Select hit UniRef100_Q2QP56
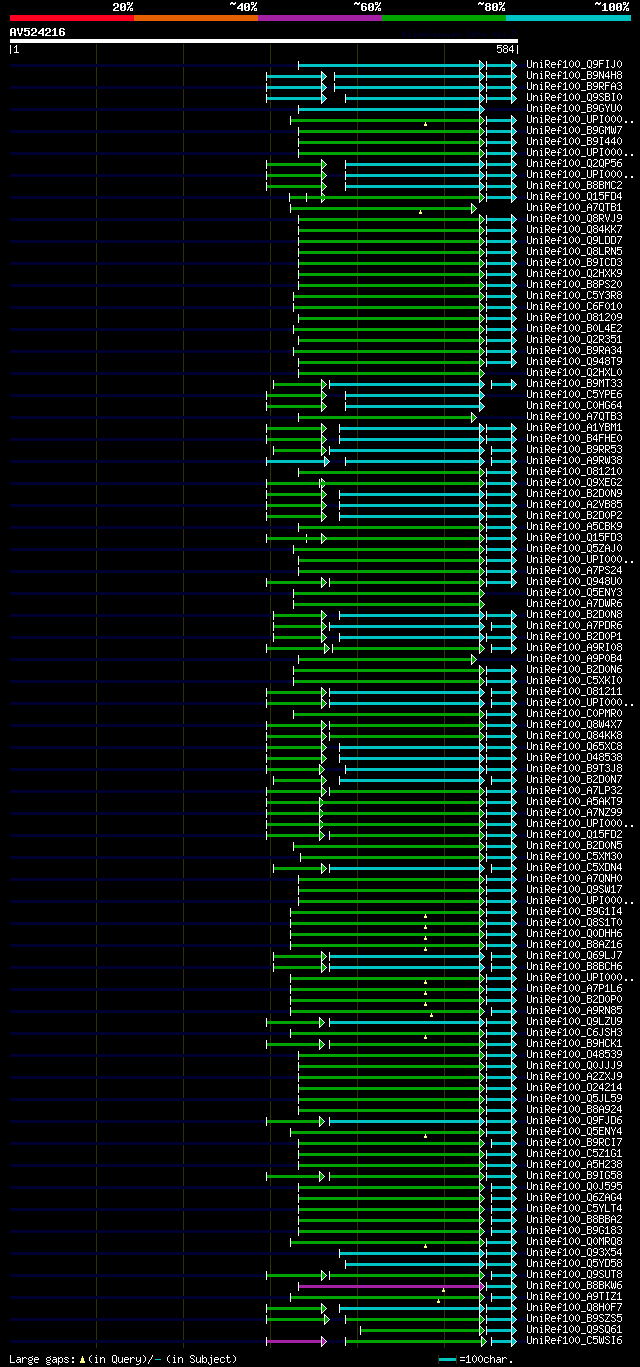Image resolution: width=640 pixels, height=1367 pixels. 573,163
